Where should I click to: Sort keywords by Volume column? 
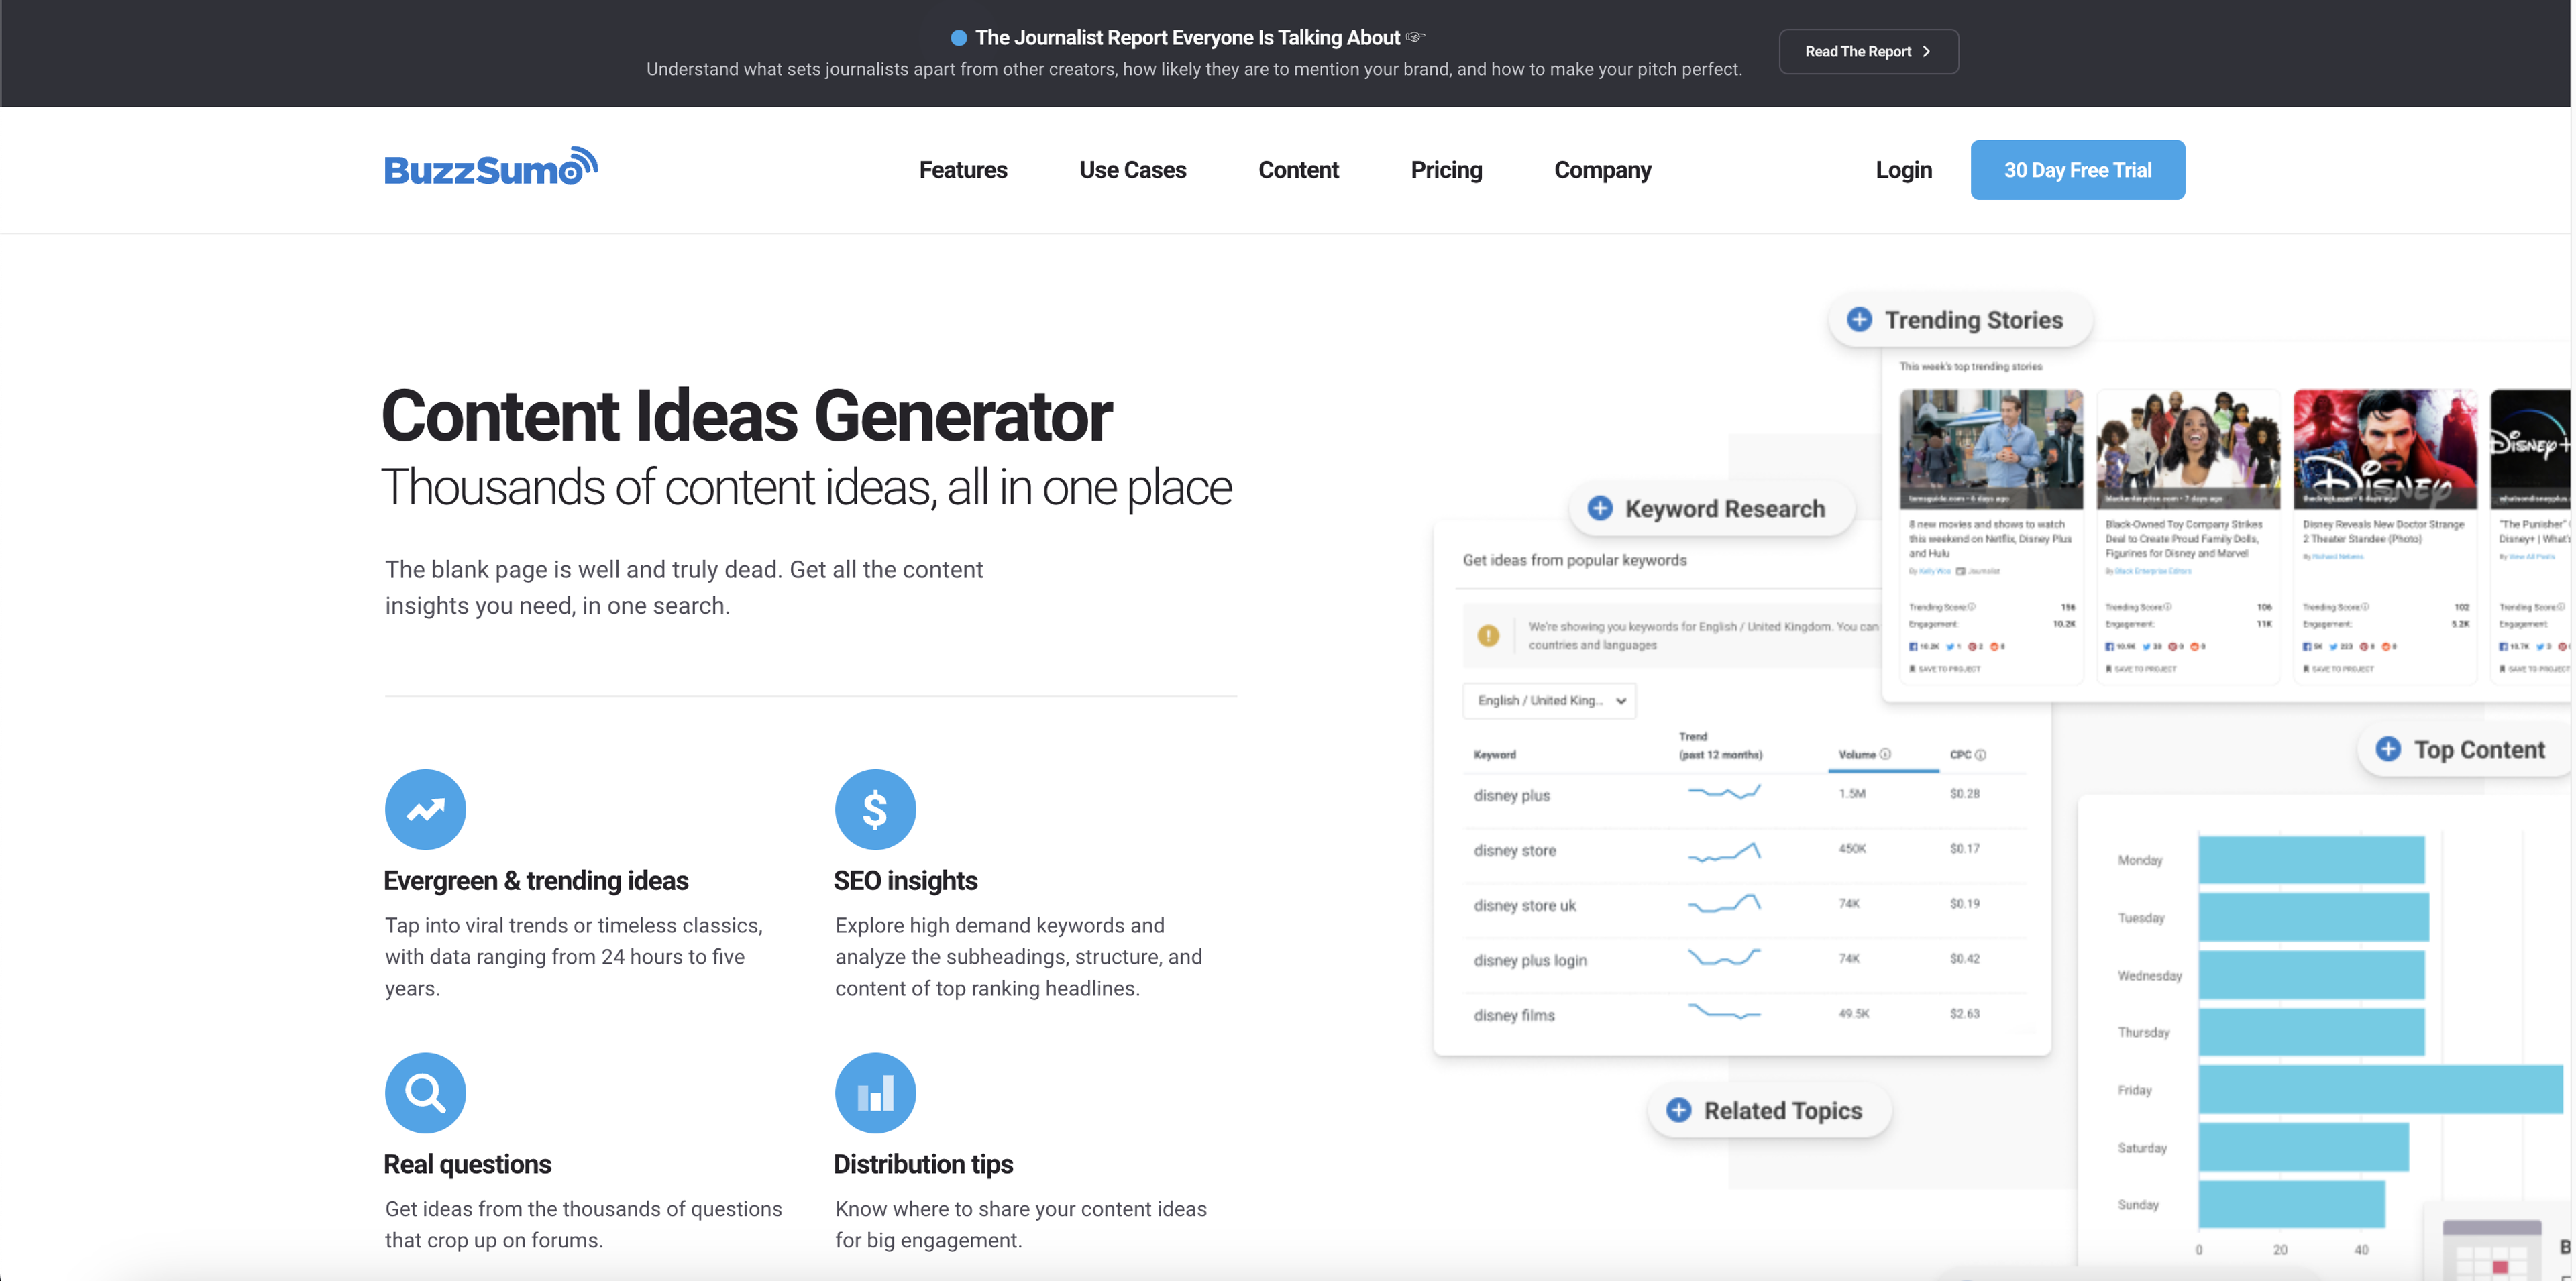(1857, 754)
